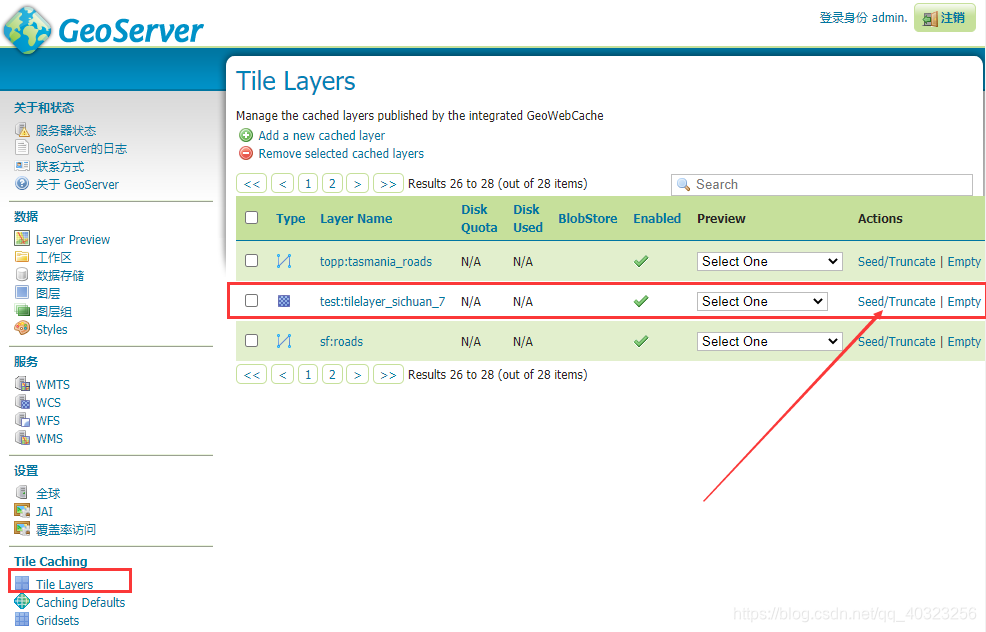The width and height of the screenshot is (986, 632).
Task: Click the About GeoServer question icon
Action: [22, 184]
